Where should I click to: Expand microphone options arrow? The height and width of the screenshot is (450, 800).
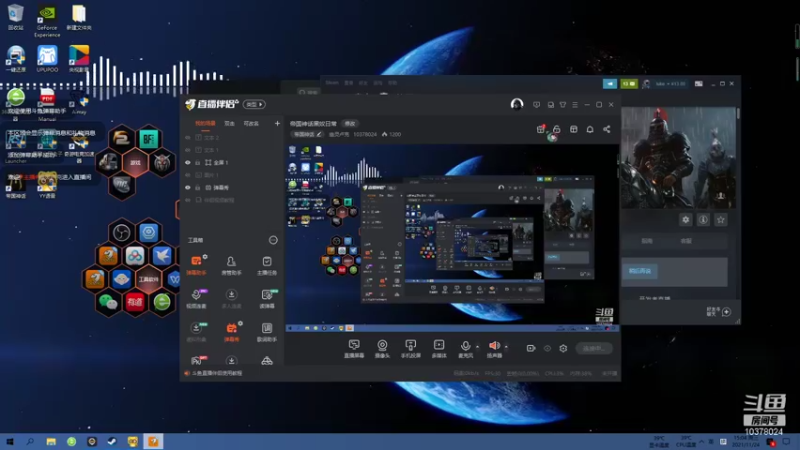pyautogui.click(x=477, y=347)
